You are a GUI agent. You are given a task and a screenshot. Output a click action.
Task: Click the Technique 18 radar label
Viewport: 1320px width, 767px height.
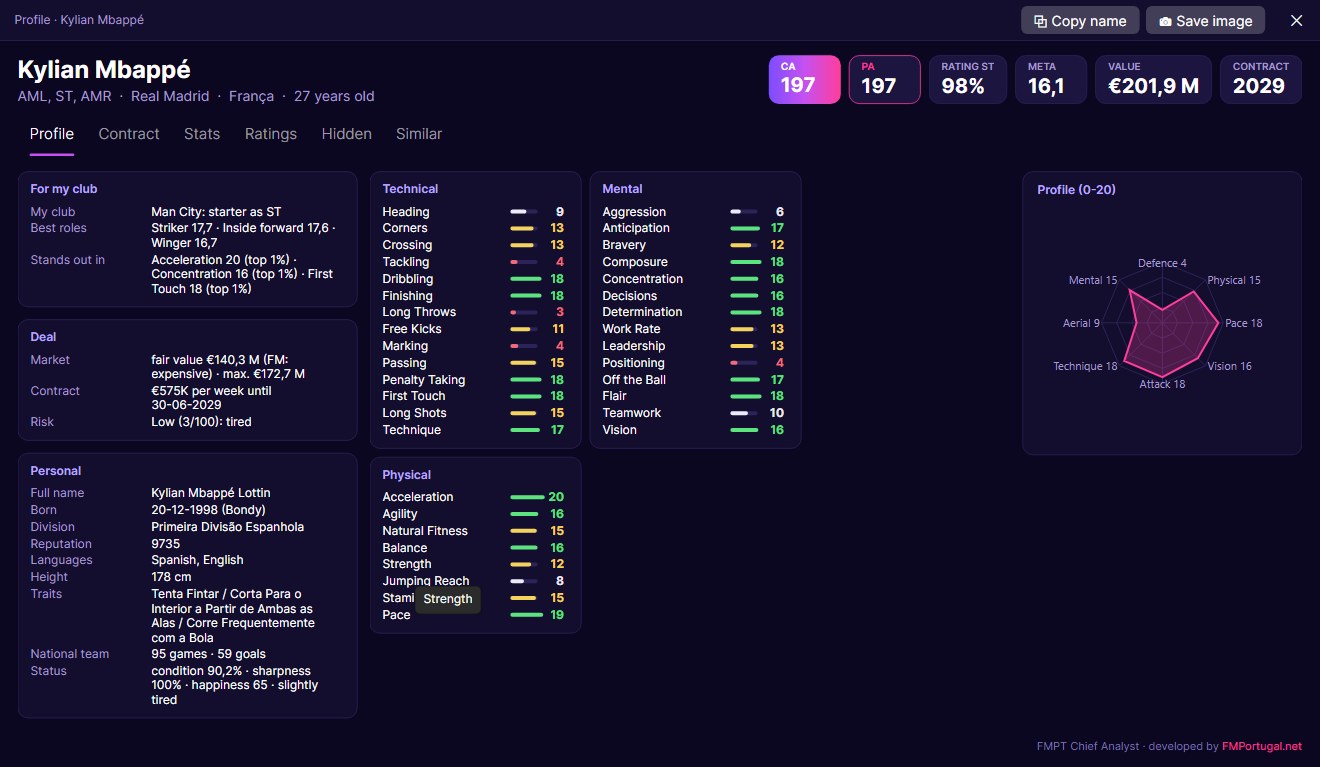tap(1085, 366)
